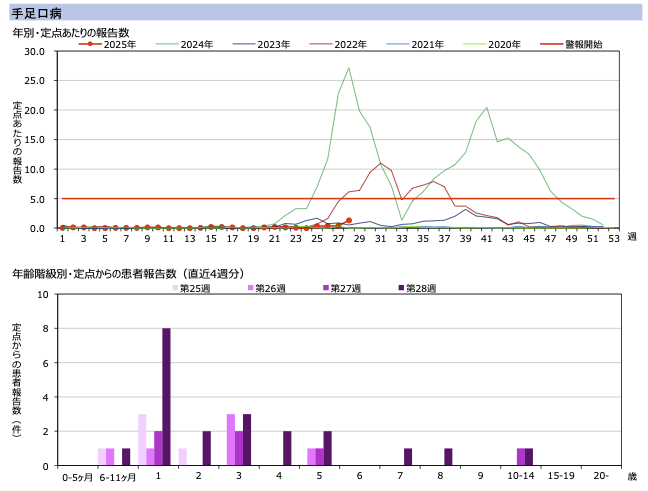Click the 週 axis unit label

[632, 237]
